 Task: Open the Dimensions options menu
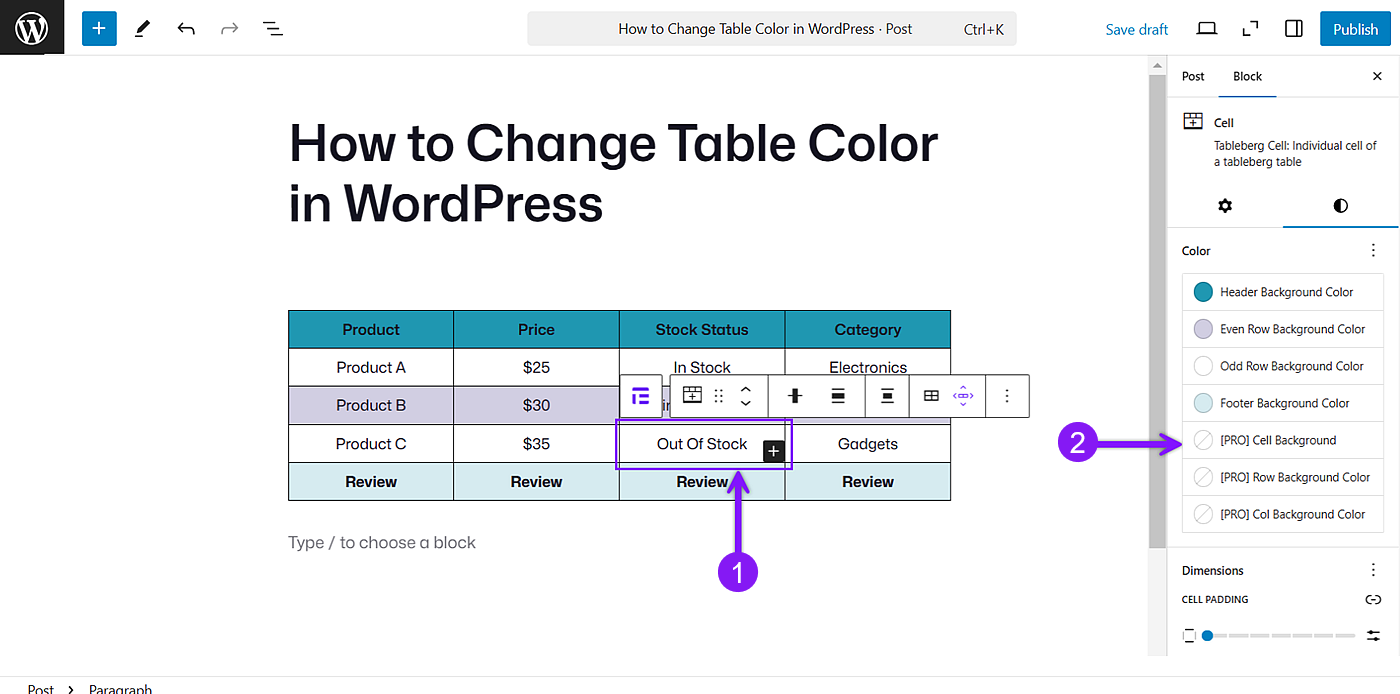tap(1373, 569)
